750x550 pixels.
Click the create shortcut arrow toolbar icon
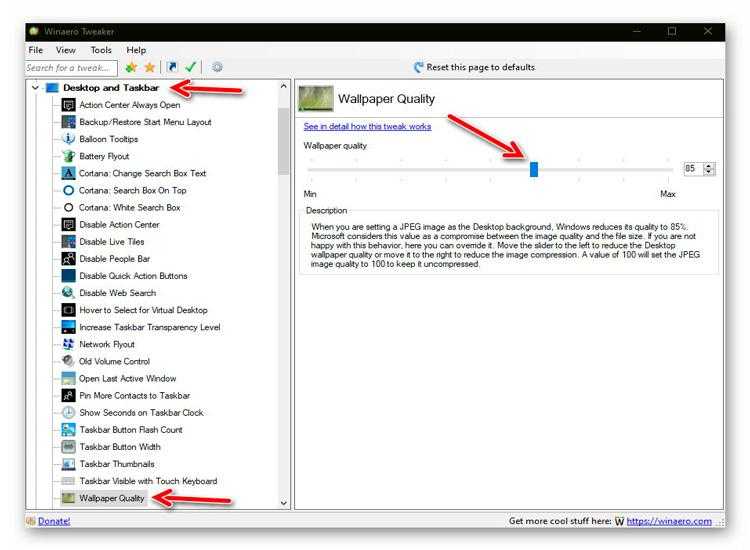coord(172,67)
